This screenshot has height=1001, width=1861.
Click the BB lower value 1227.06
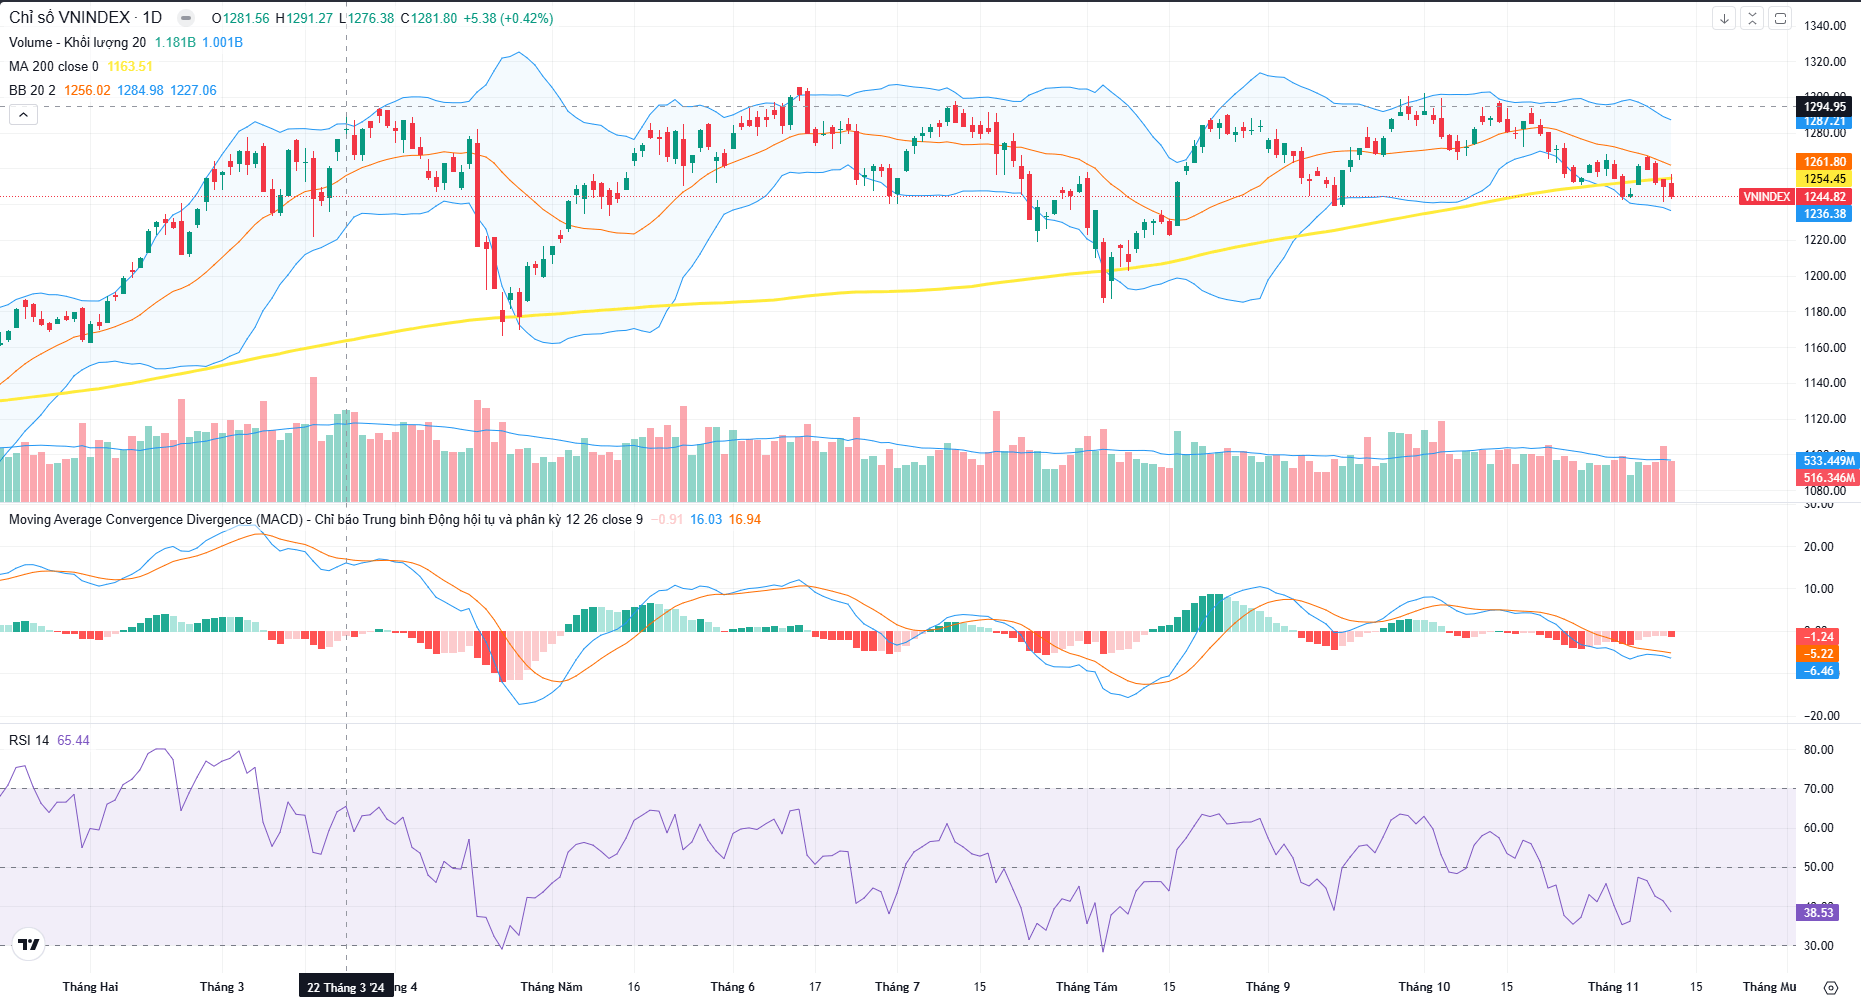[x=193, y=90]
